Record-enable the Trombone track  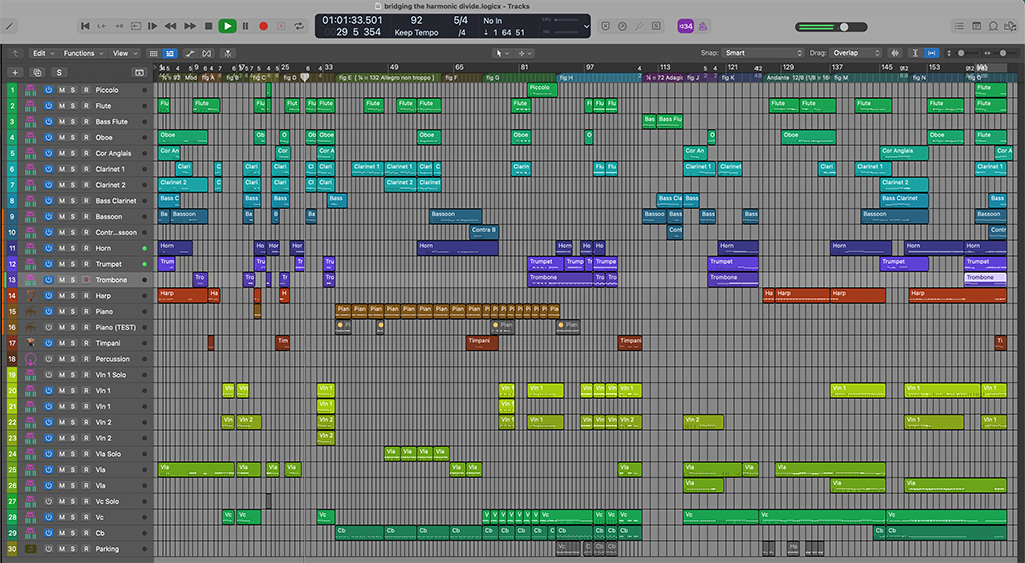86,280
